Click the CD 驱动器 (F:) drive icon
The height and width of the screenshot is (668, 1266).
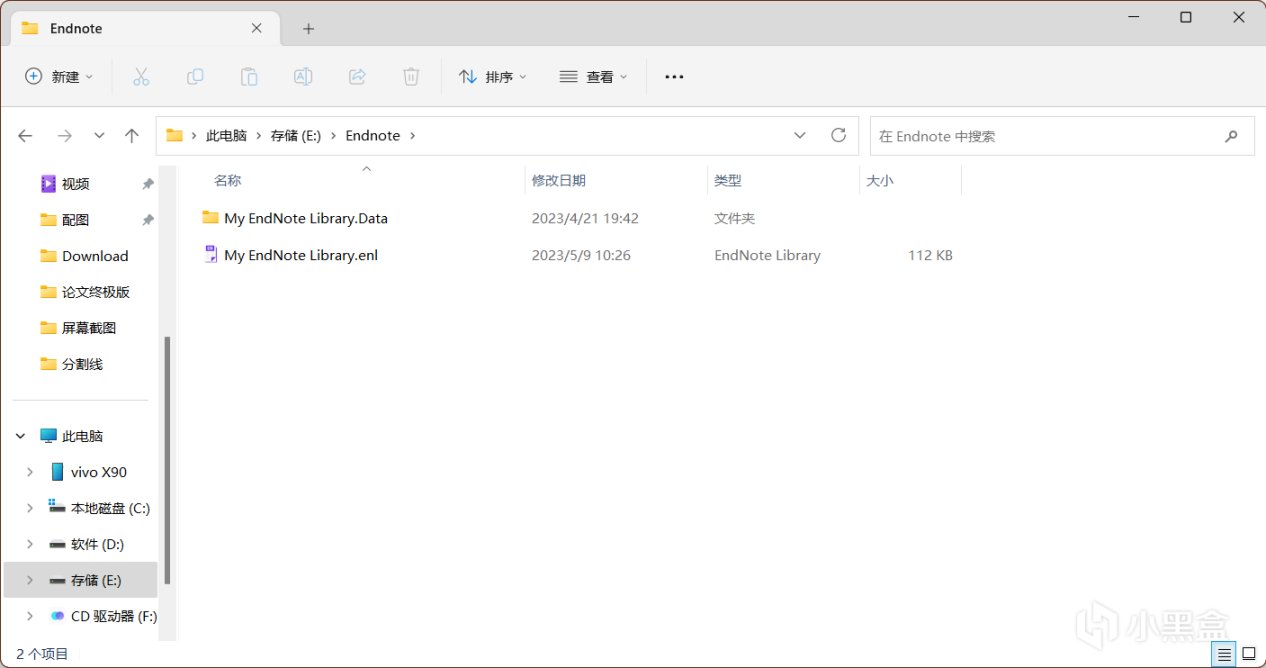(x=57, y=616)
